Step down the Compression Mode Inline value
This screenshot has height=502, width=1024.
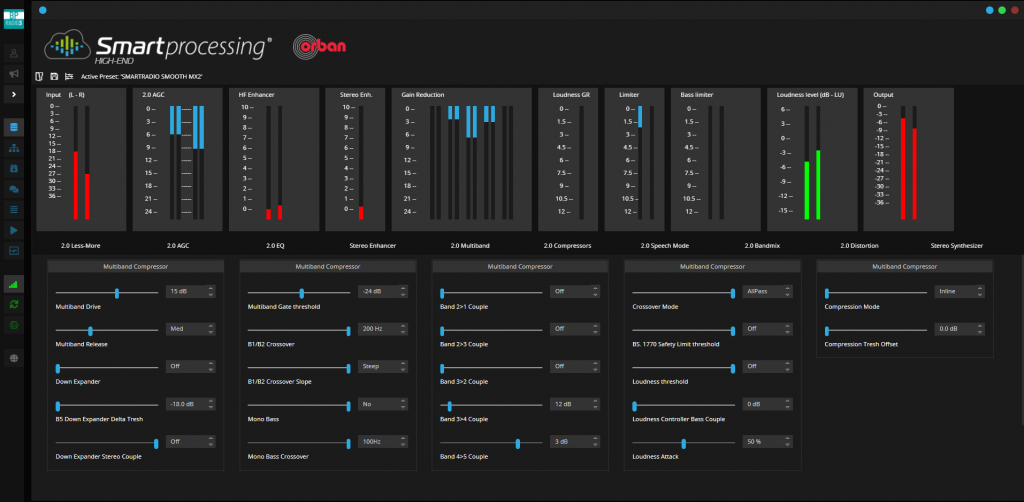(980, 295)
